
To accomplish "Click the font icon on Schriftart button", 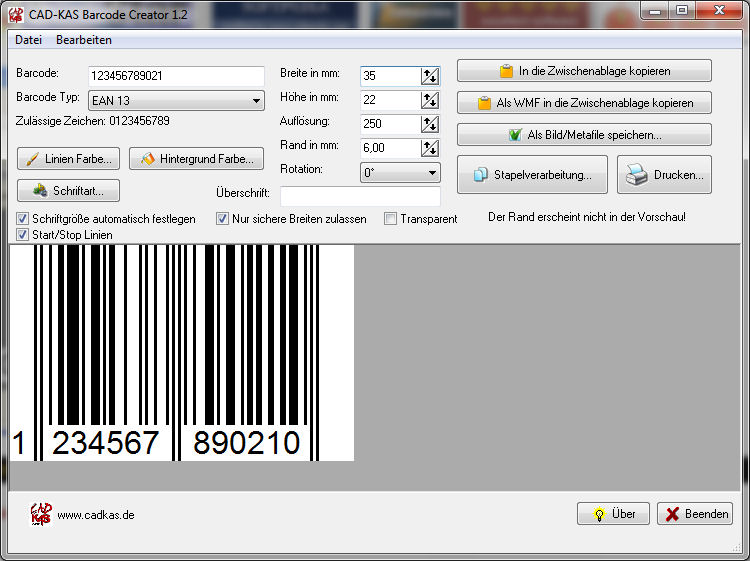I will click(x=40, y=190).
